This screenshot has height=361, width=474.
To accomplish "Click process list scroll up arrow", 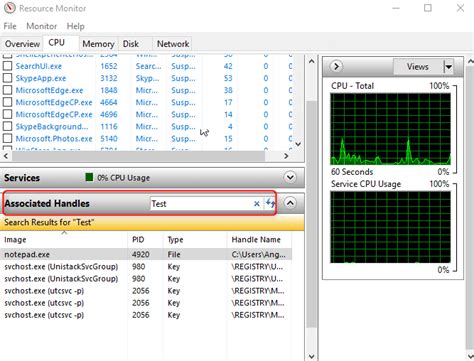I will coord(311,61).
